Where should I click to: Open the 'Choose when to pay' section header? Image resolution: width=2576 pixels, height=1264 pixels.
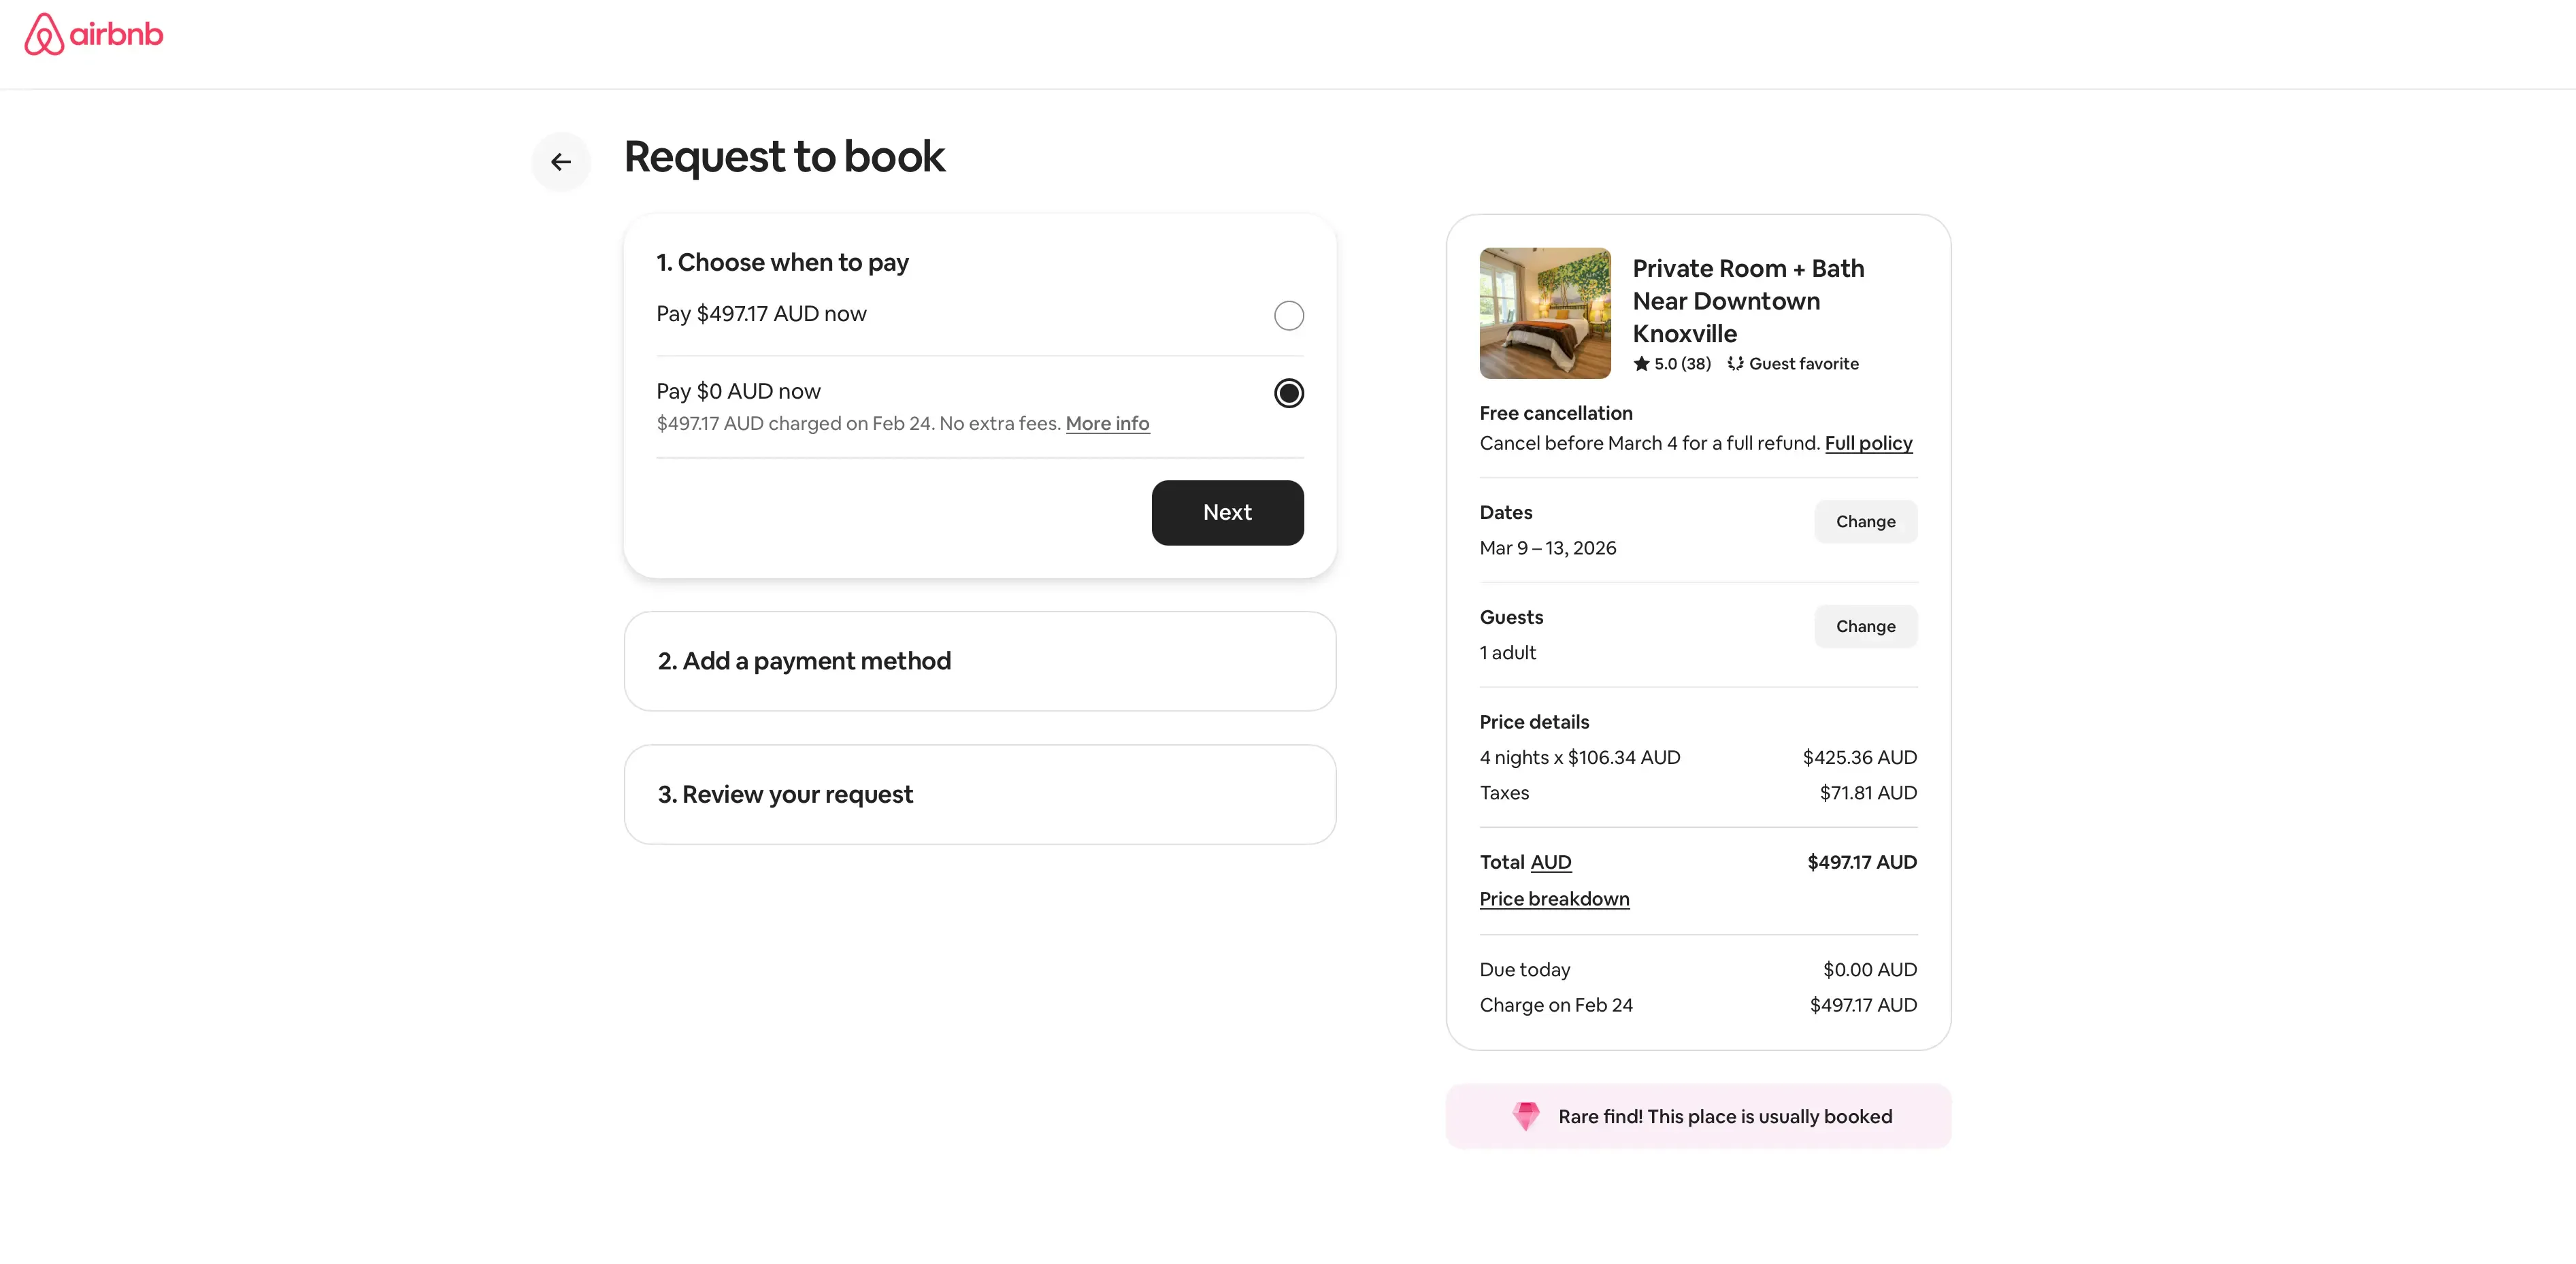point(782,262)
